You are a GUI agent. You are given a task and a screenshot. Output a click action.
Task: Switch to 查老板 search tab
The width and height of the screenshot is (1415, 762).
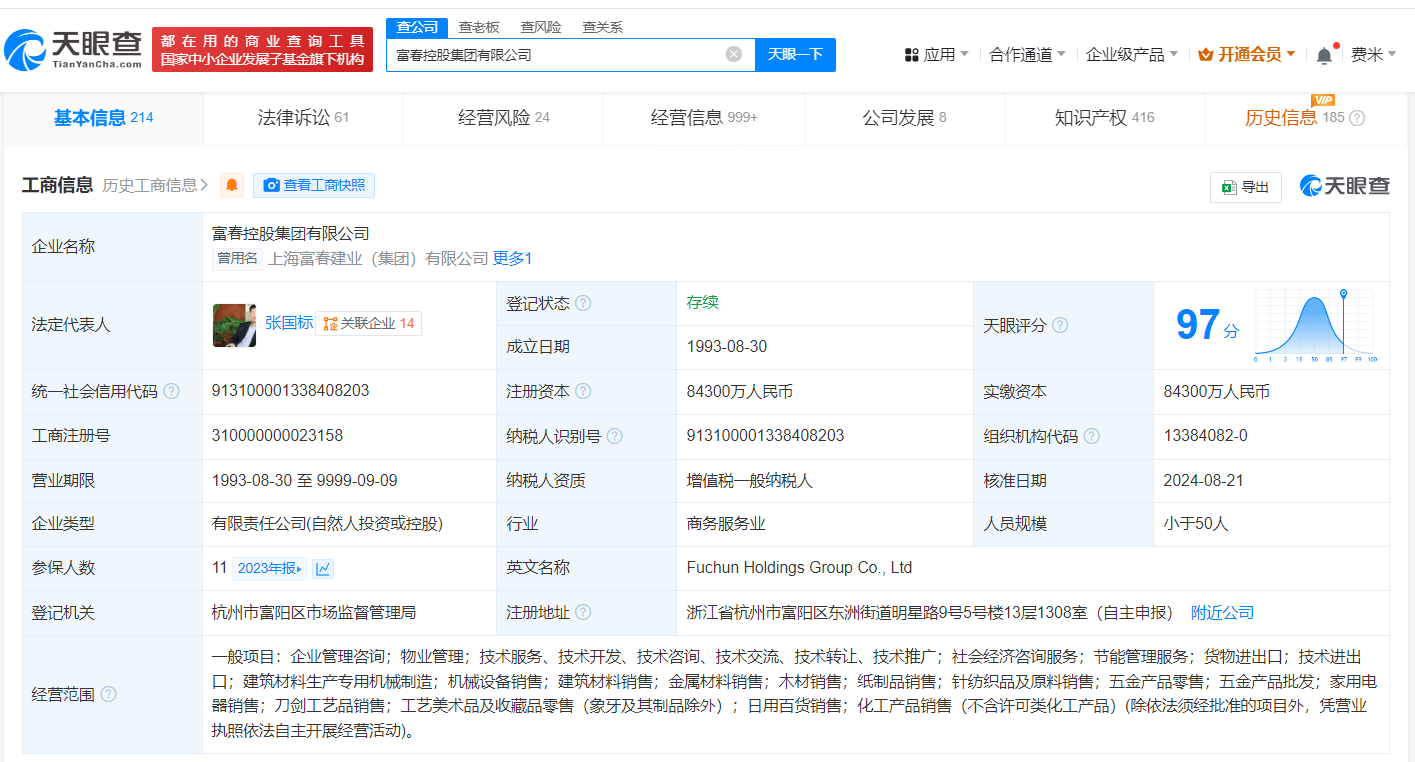coord(479,27)
